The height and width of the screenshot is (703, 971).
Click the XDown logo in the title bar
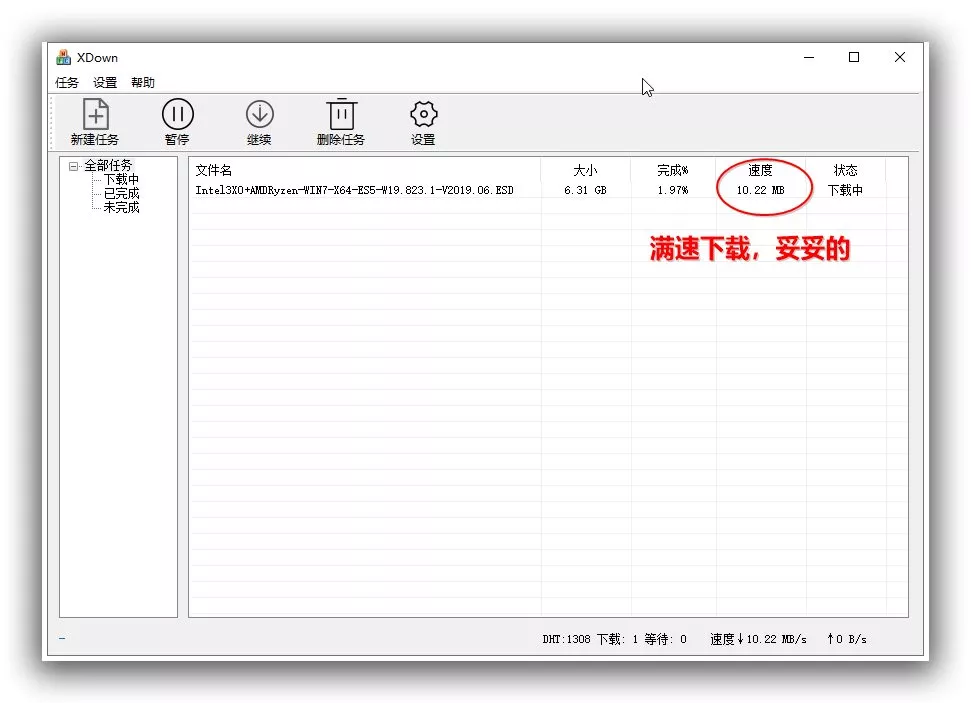tap(65, 57)
